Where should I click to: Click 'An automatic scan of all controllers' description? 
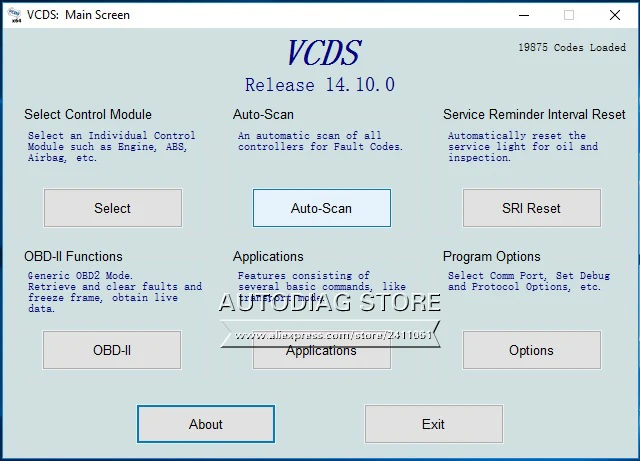coord(320,141)
